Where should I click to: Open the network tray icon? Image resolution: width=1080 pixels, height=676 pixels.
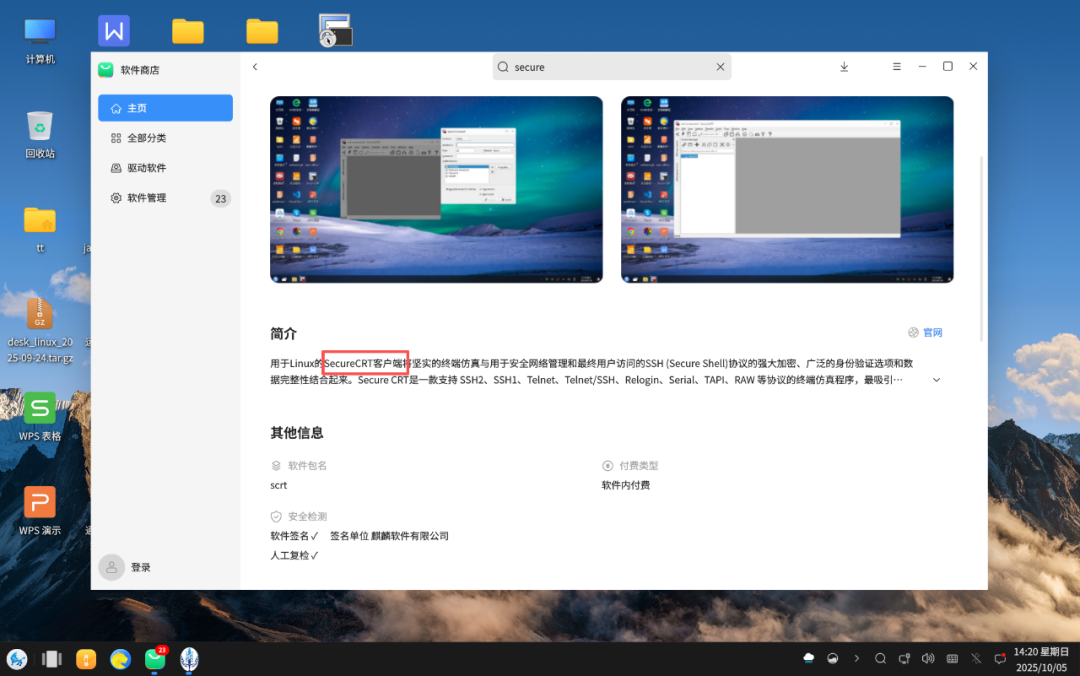click(x=904, y=658)
